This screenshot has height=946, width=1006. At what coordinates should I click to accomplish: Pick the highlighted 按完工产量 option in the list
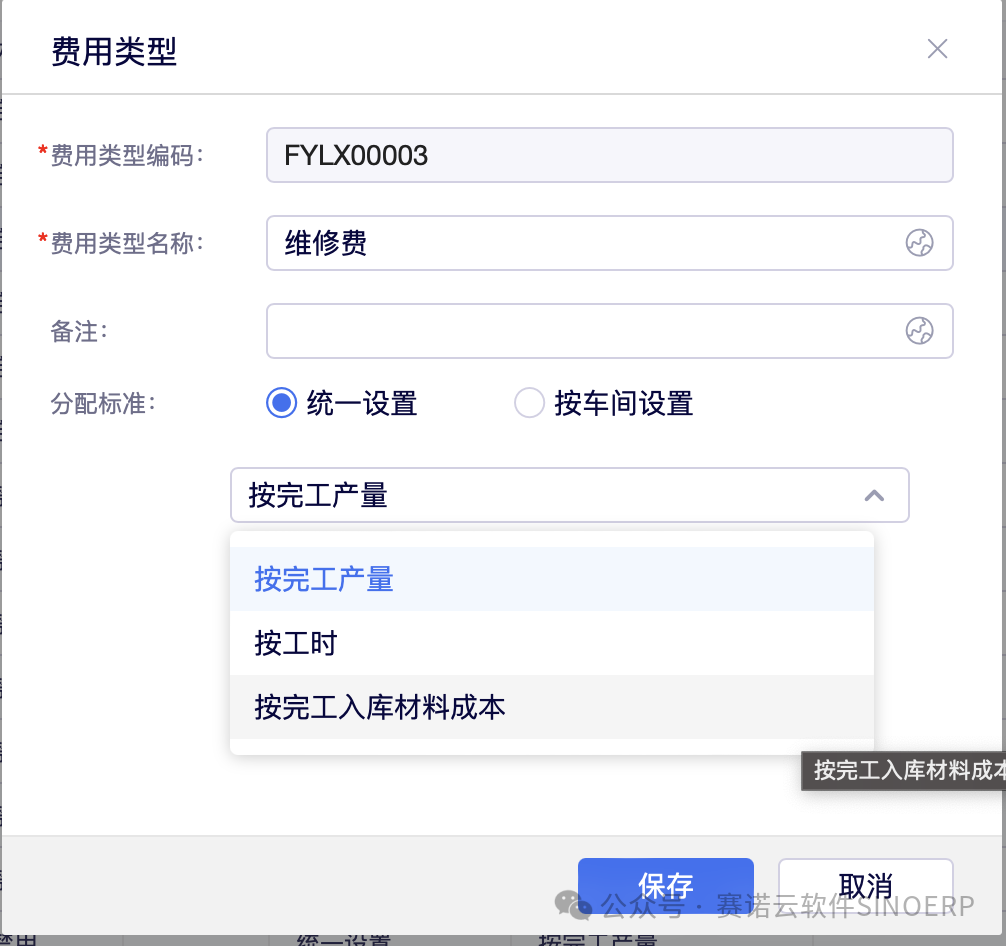pyautogui.click(x=325, y=579)
